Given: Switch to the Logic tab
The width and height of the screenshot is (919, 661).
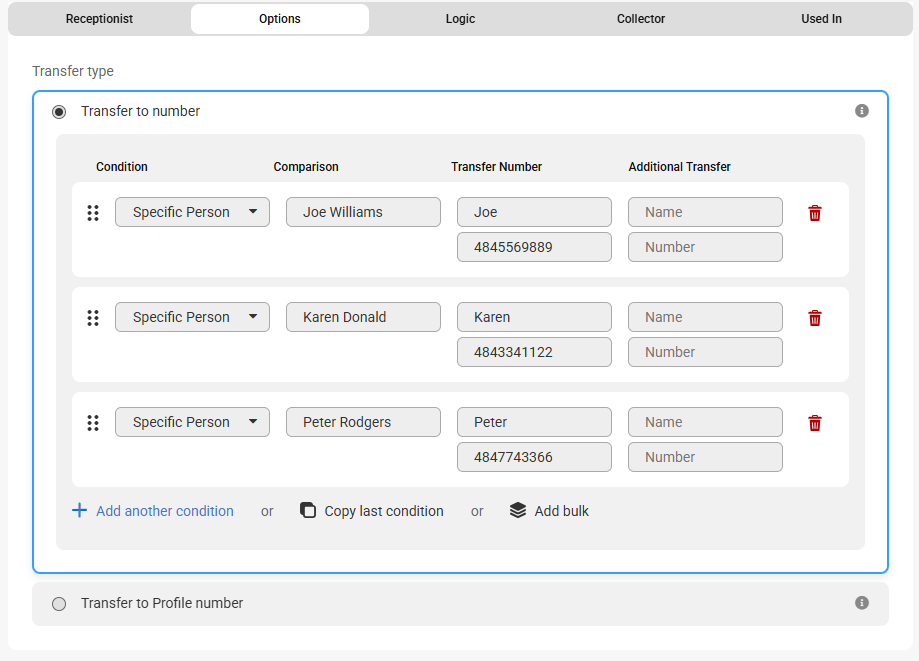Looking at the screenshot, I should (x=460, y=19).
